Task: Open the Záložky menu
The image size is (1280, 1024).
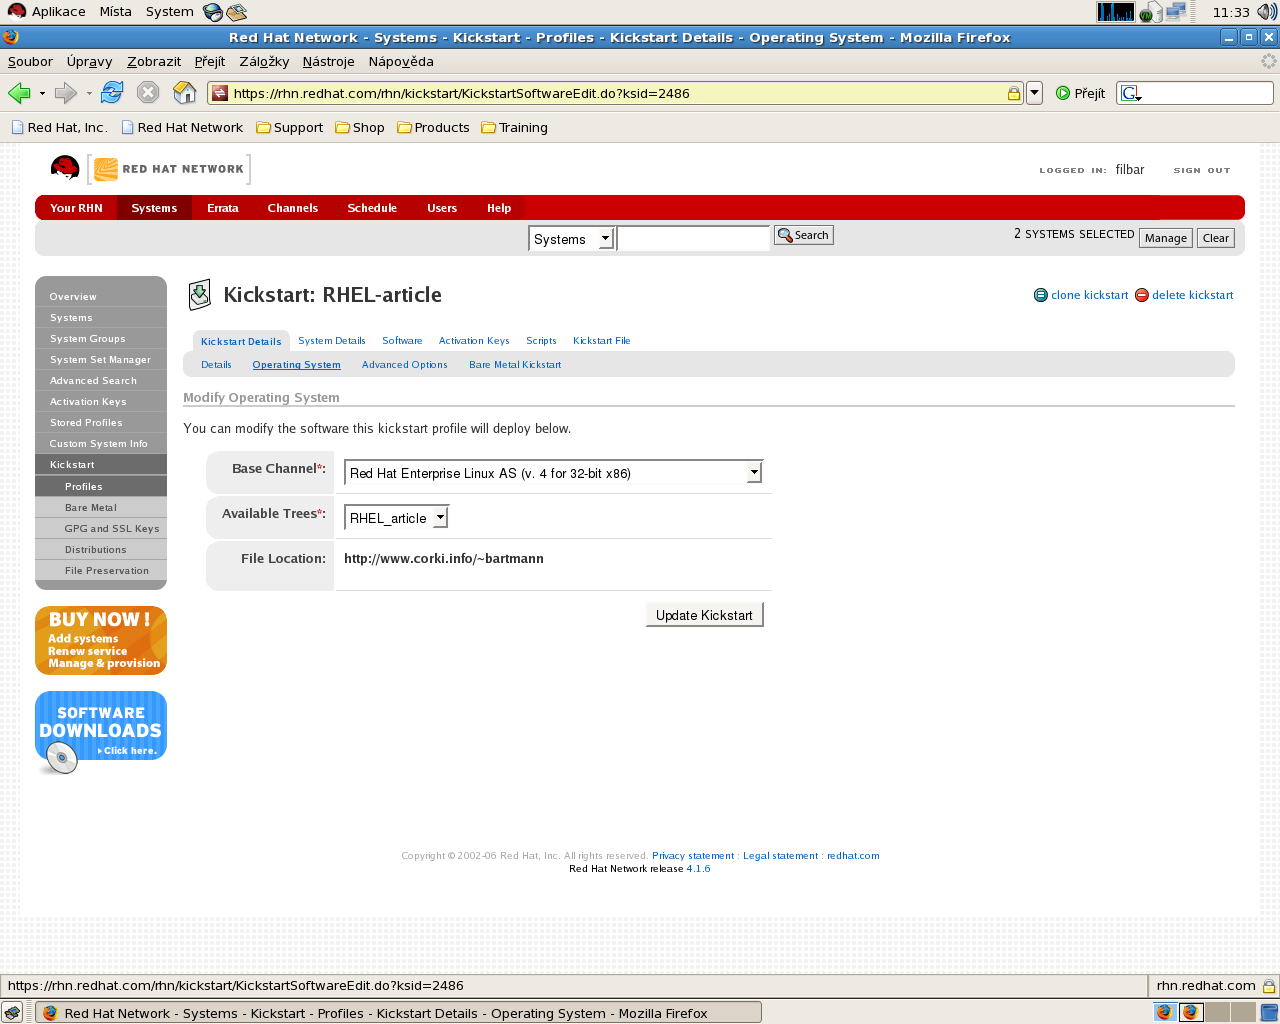Action: click(264, 61)
